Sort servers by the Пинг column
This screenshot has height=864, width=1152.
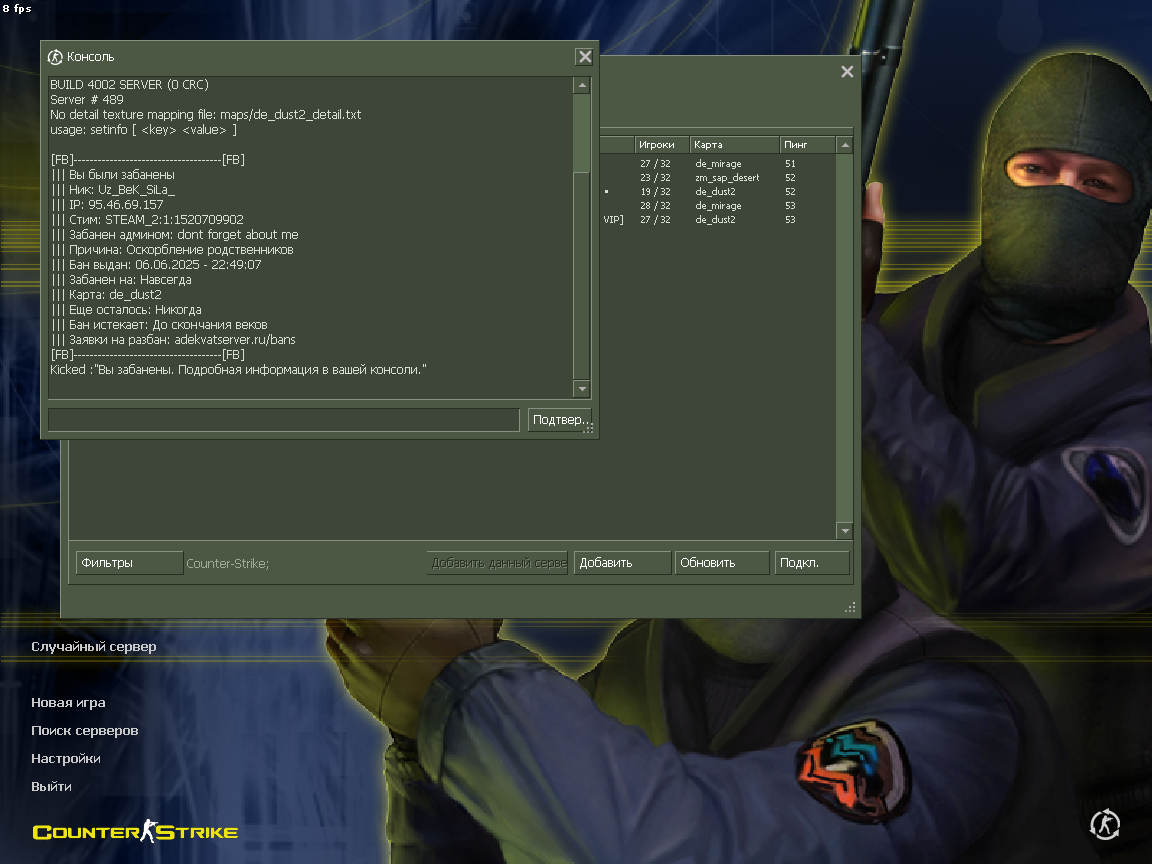click(x=807, y=145)
